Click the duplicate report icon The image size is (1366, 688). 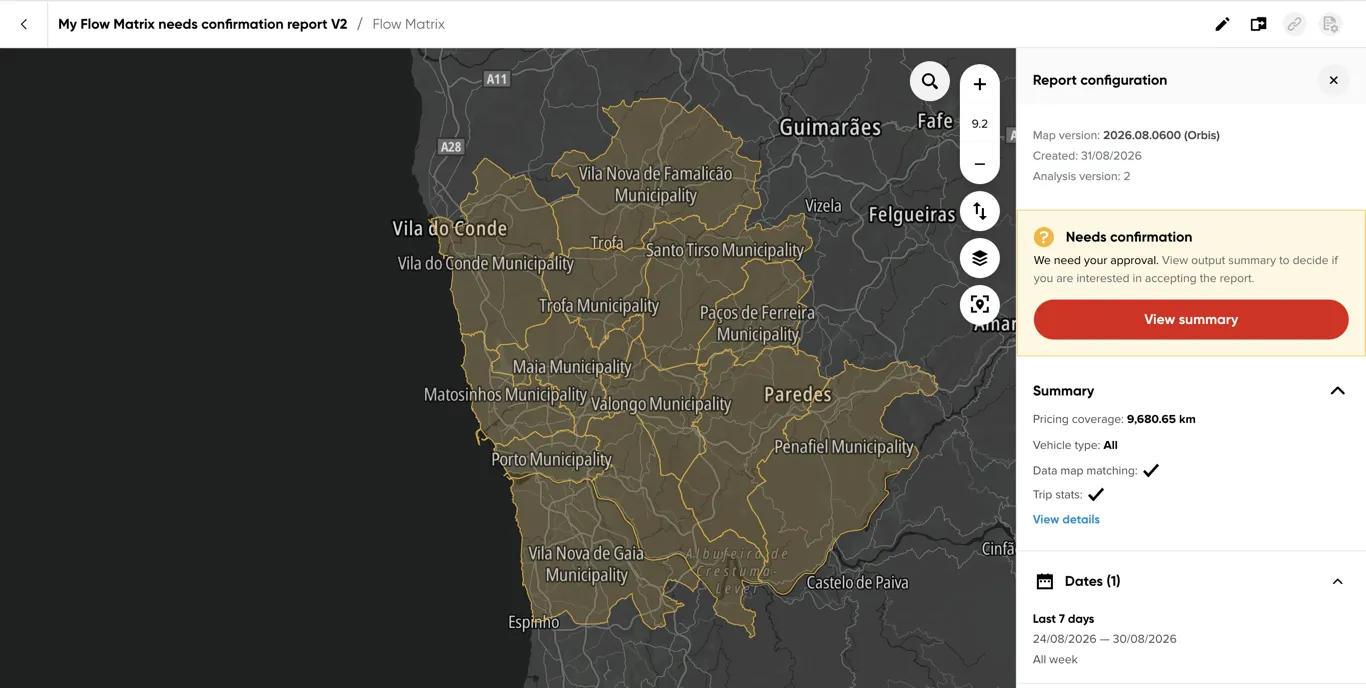tap(1258, 24)
